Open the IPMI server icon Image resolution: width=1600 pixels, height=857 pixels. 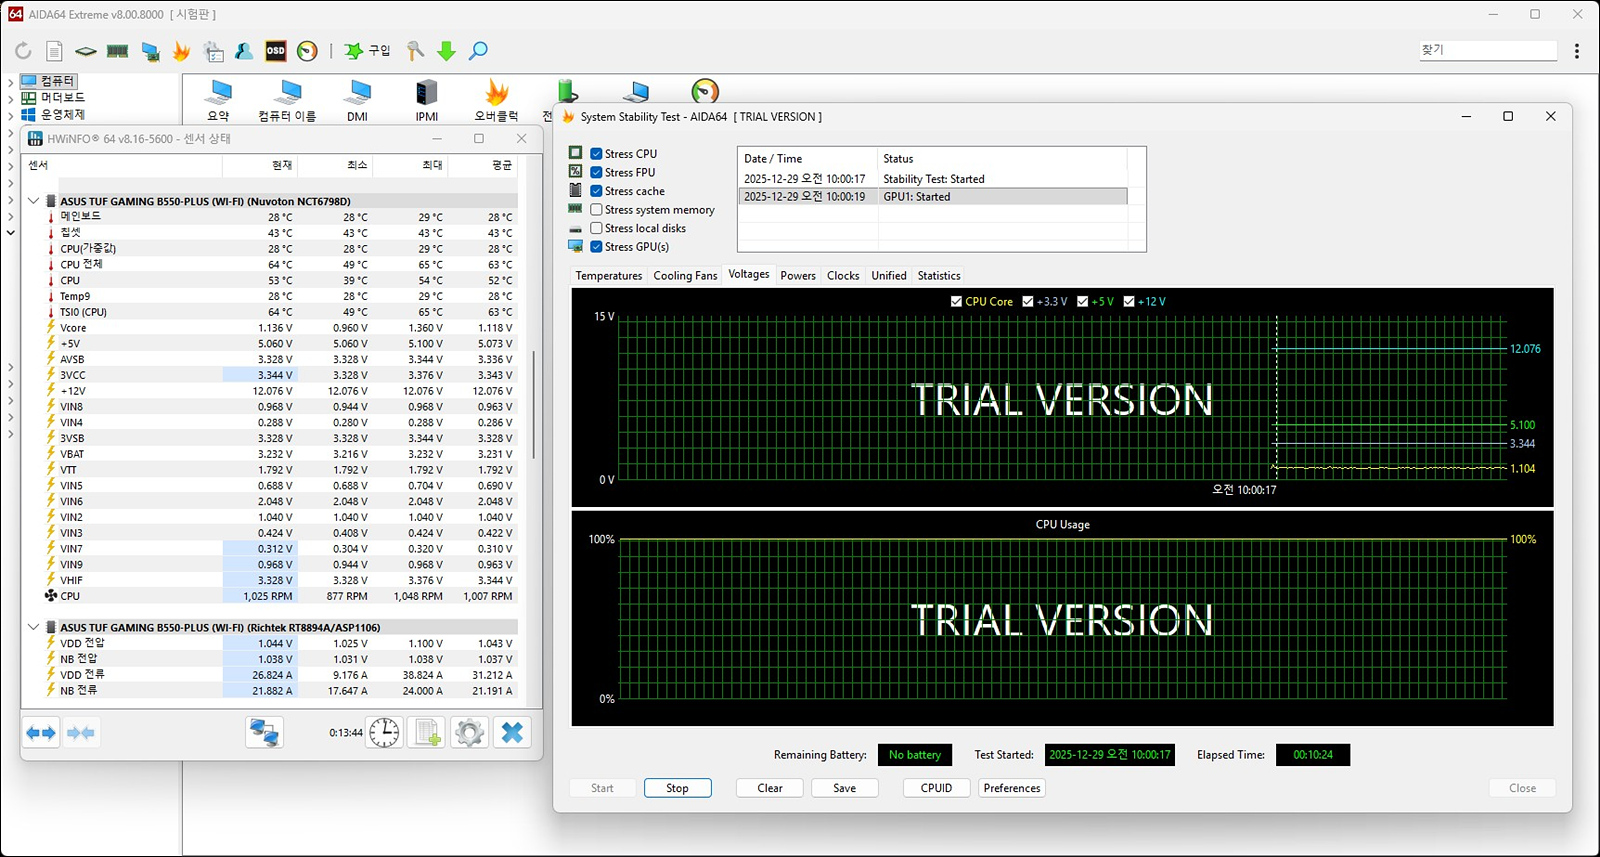[x=427, y=101]
